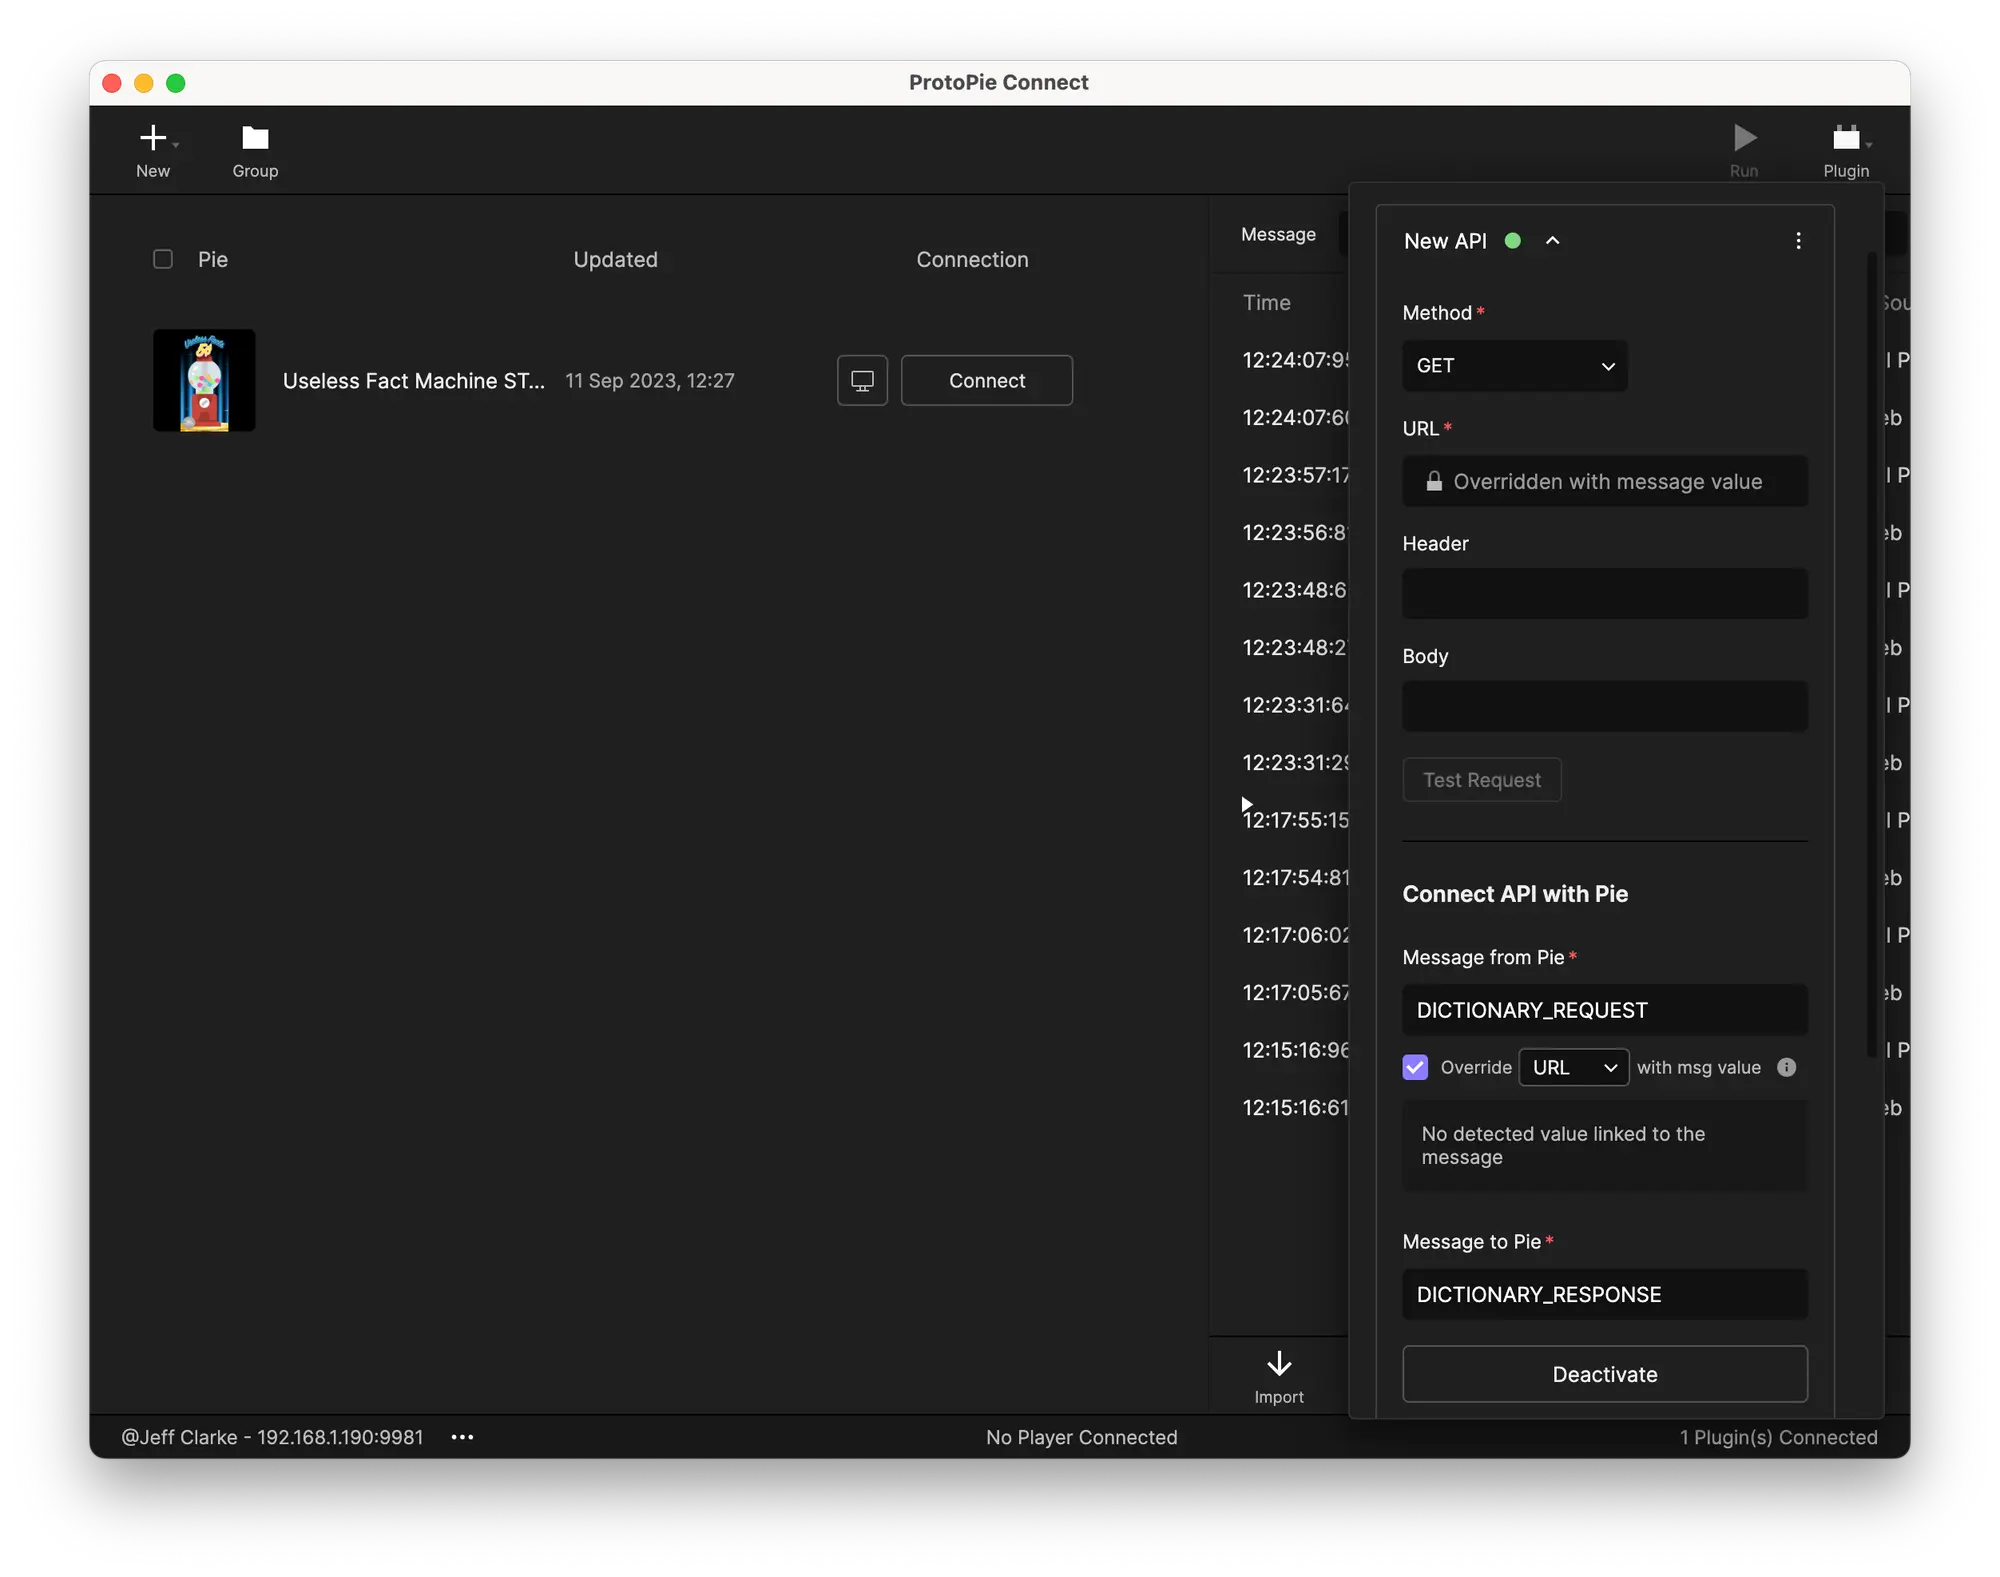
Task: Expand the New API panel chevron
Action: click(1550, 242)
